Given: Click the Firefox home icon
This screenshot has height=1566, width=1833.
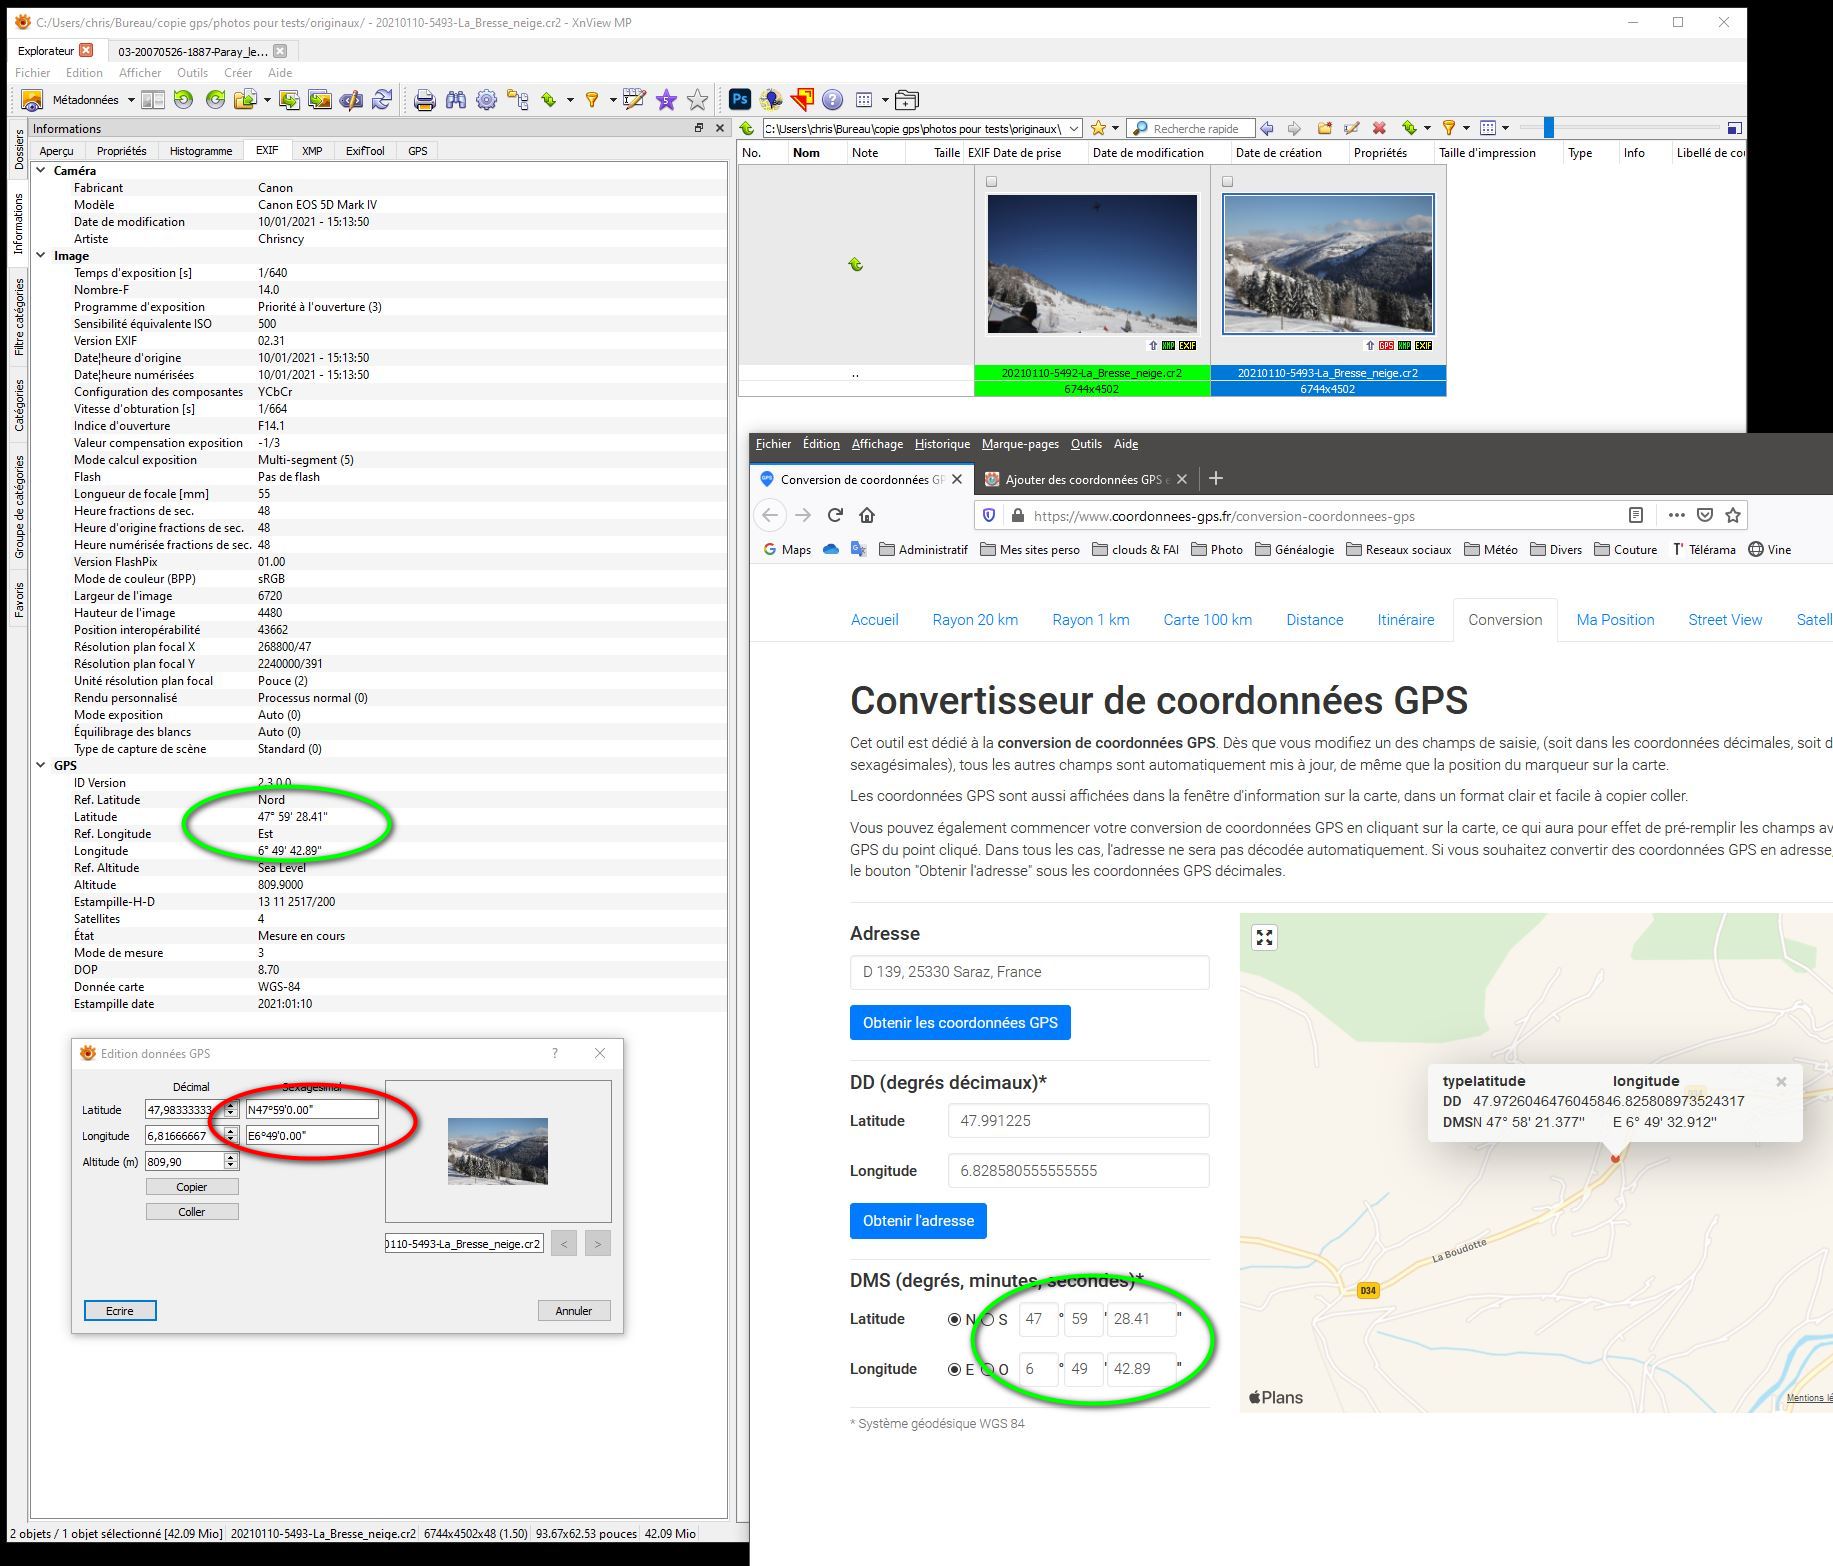Looking at the screenshot, I should point(867,516).
